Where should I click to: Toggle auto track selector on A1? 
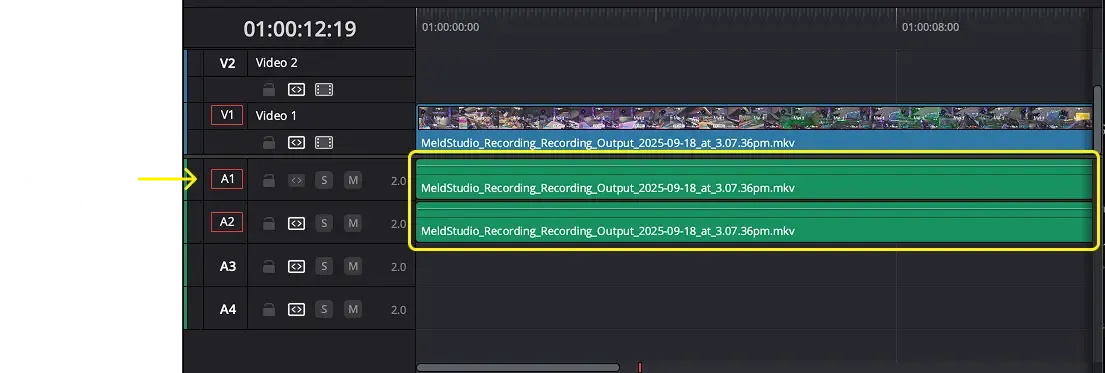297,181
